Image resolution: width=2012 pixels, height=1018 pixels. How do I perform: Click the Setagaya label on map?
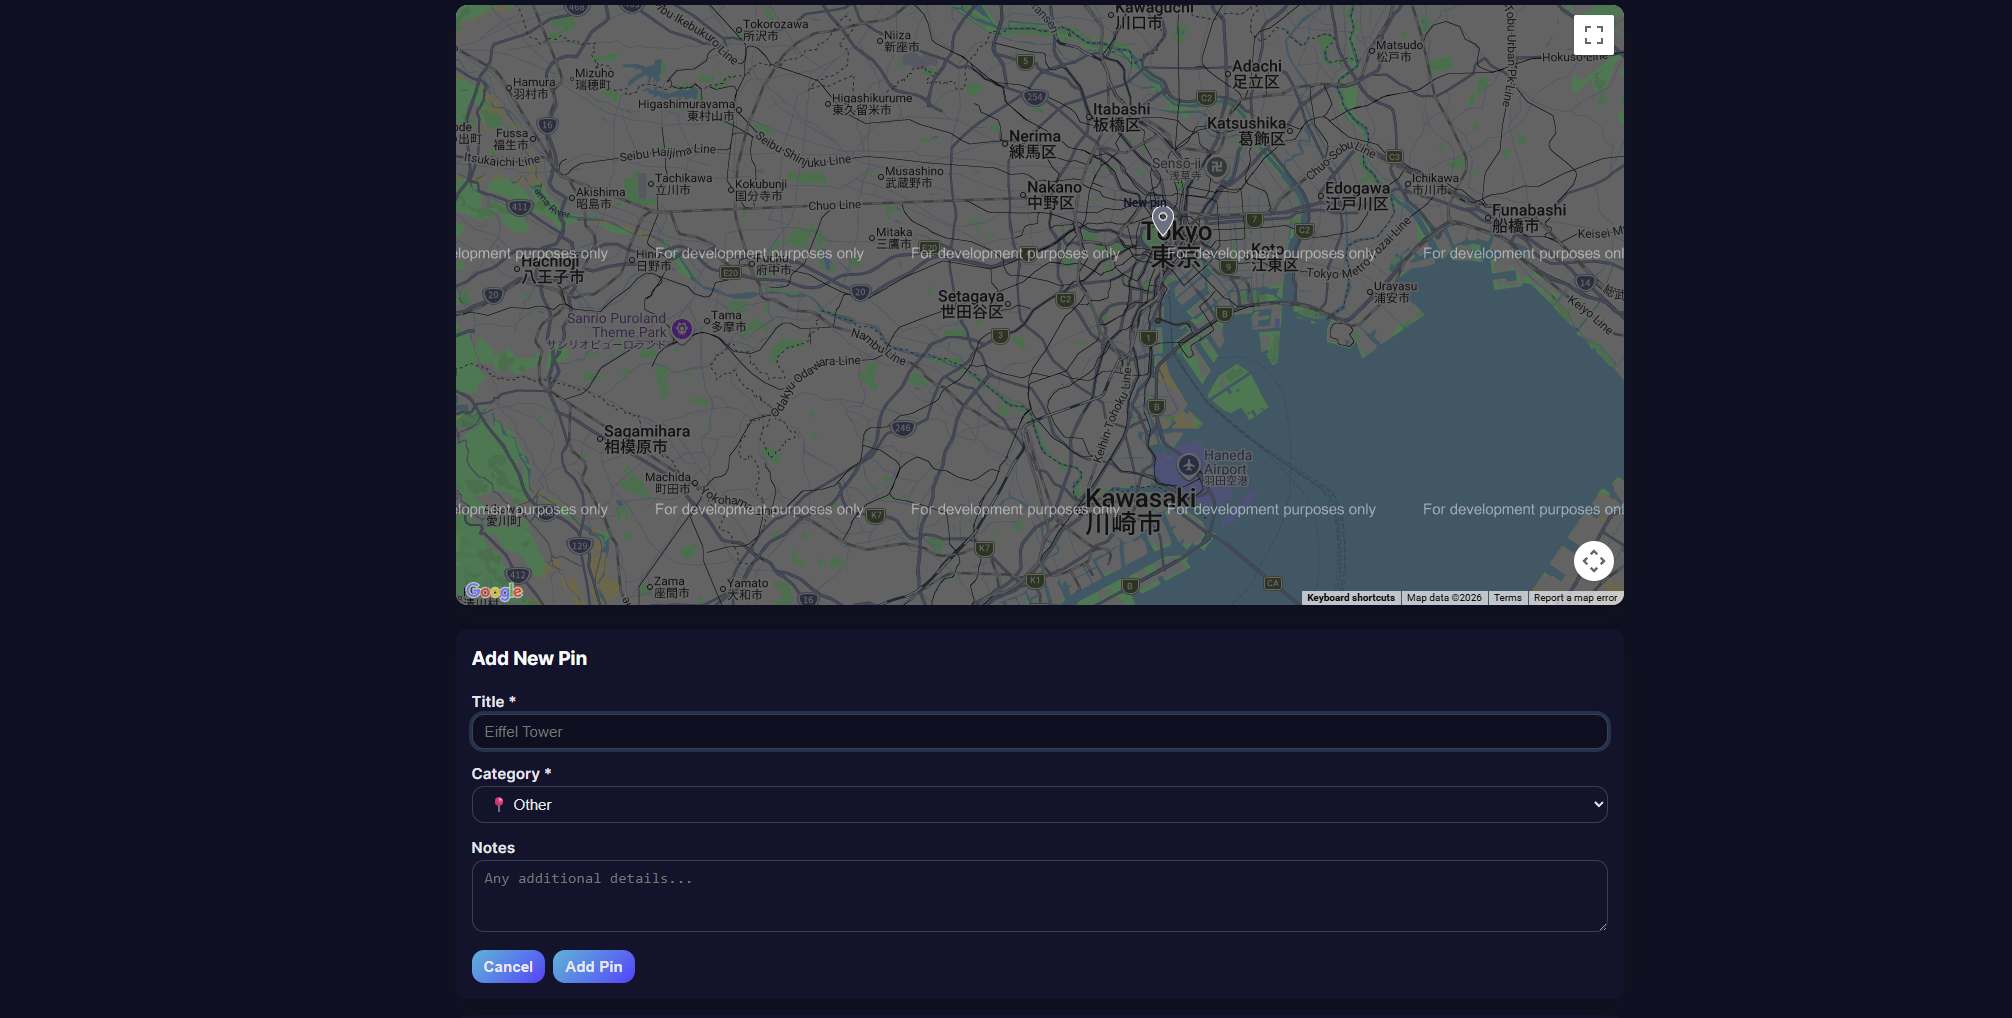coord(971,304)
